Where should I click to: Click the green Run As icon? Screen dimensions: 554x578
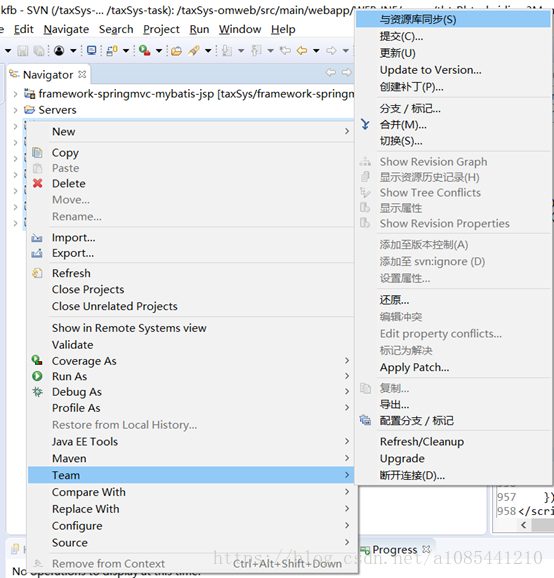[37, 376]
